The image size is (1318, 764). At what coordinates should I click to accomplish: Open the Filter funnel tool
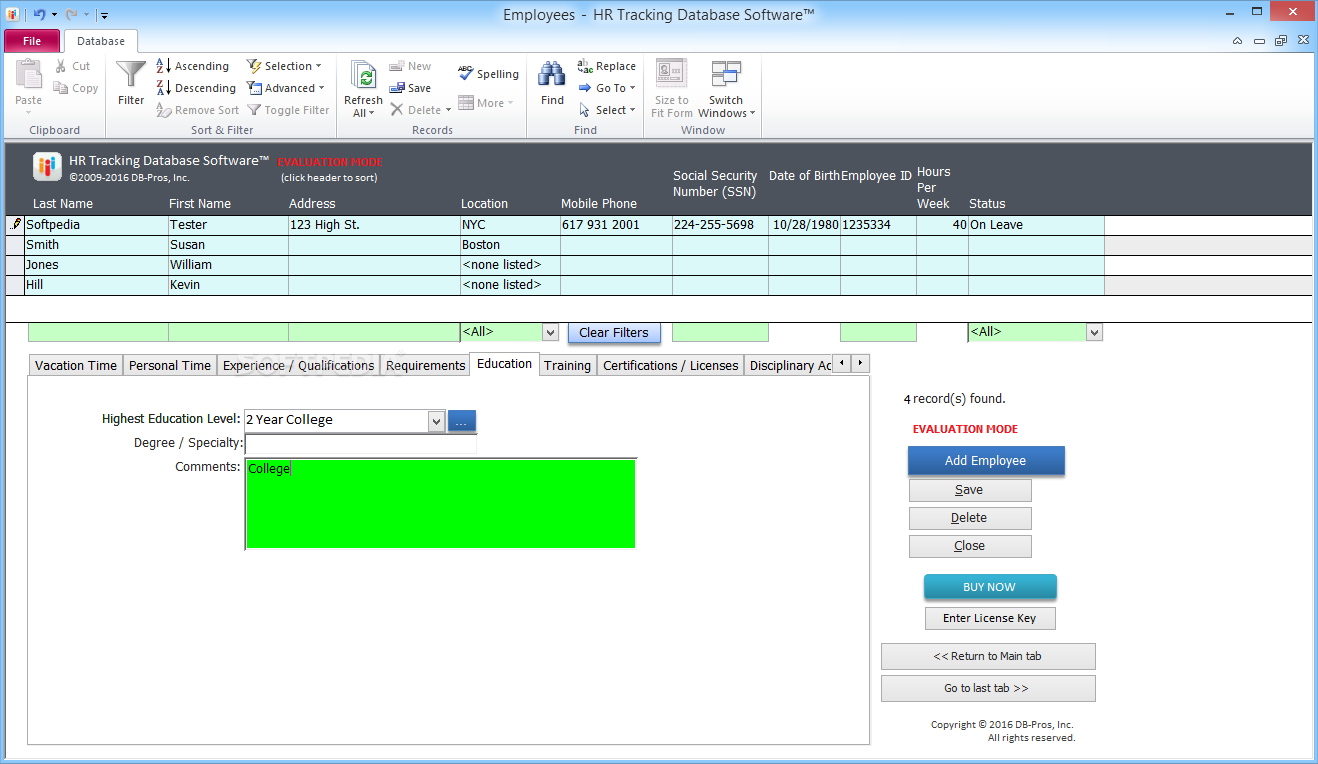(x=131, y=83)
